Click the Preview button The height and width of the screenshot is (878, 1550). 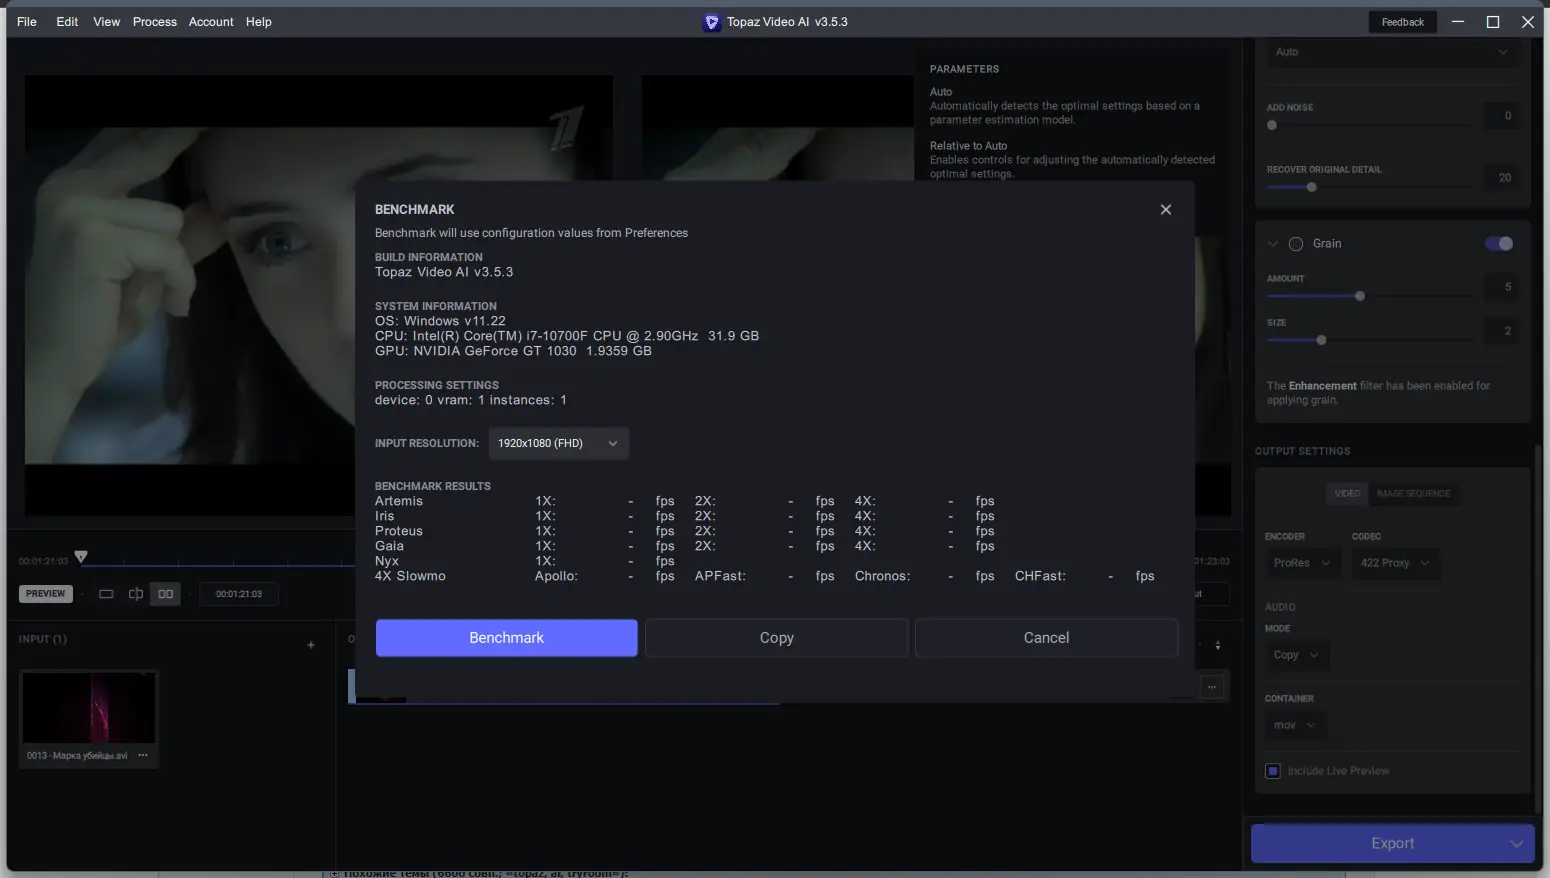point(45,594)
